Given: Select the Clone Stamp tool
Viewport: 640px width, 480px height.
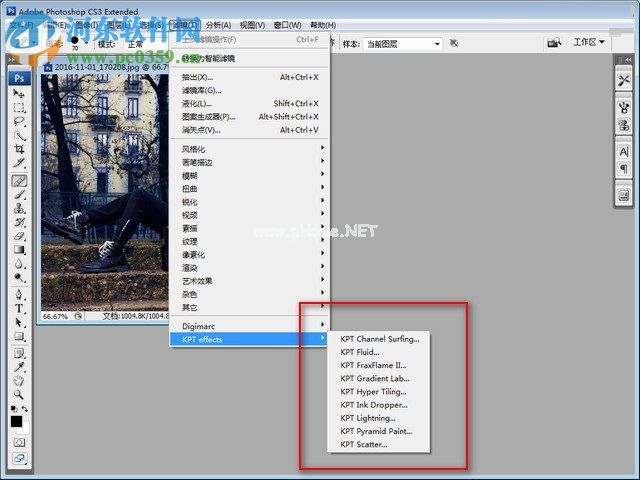Looking at the screenshot, I should click(x=19, y=209).
